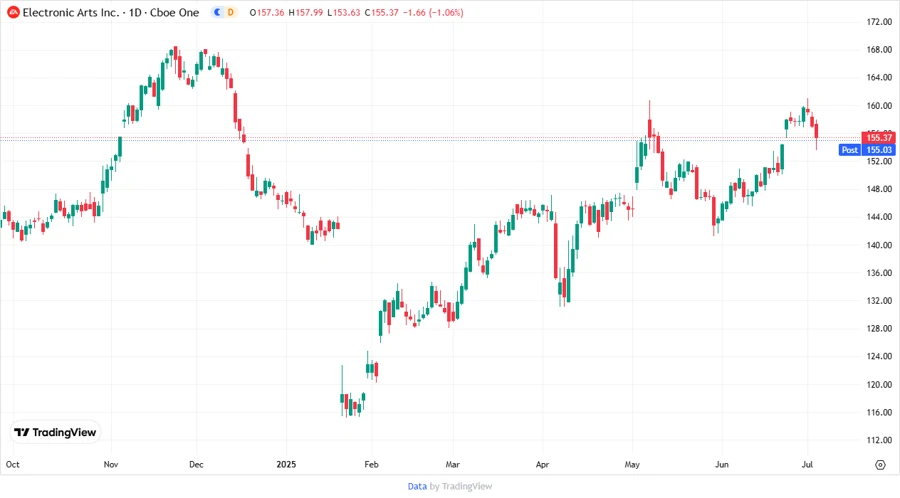Click the 124.00 price axis label
The width and height of the screenshot is (900, 498).
879,356
